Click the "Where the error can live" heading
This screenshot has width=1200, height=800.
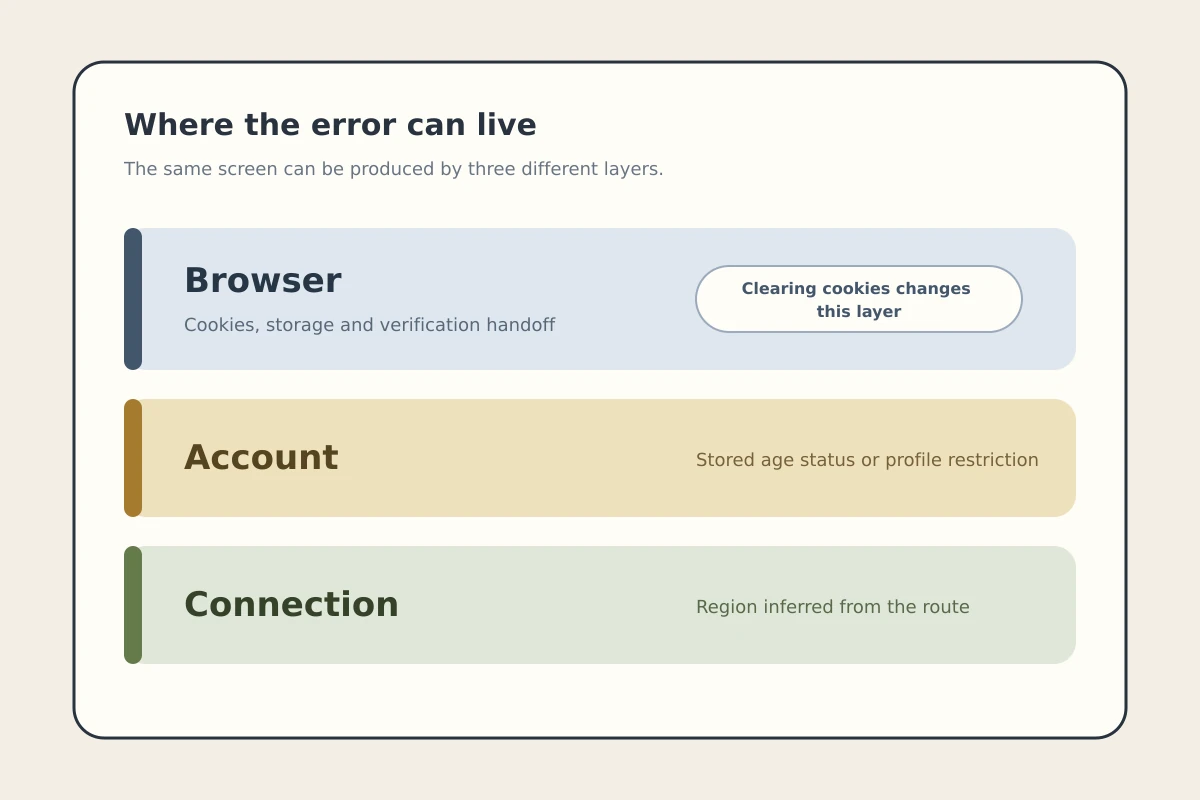pyautogui.click(x=330, y=125)
